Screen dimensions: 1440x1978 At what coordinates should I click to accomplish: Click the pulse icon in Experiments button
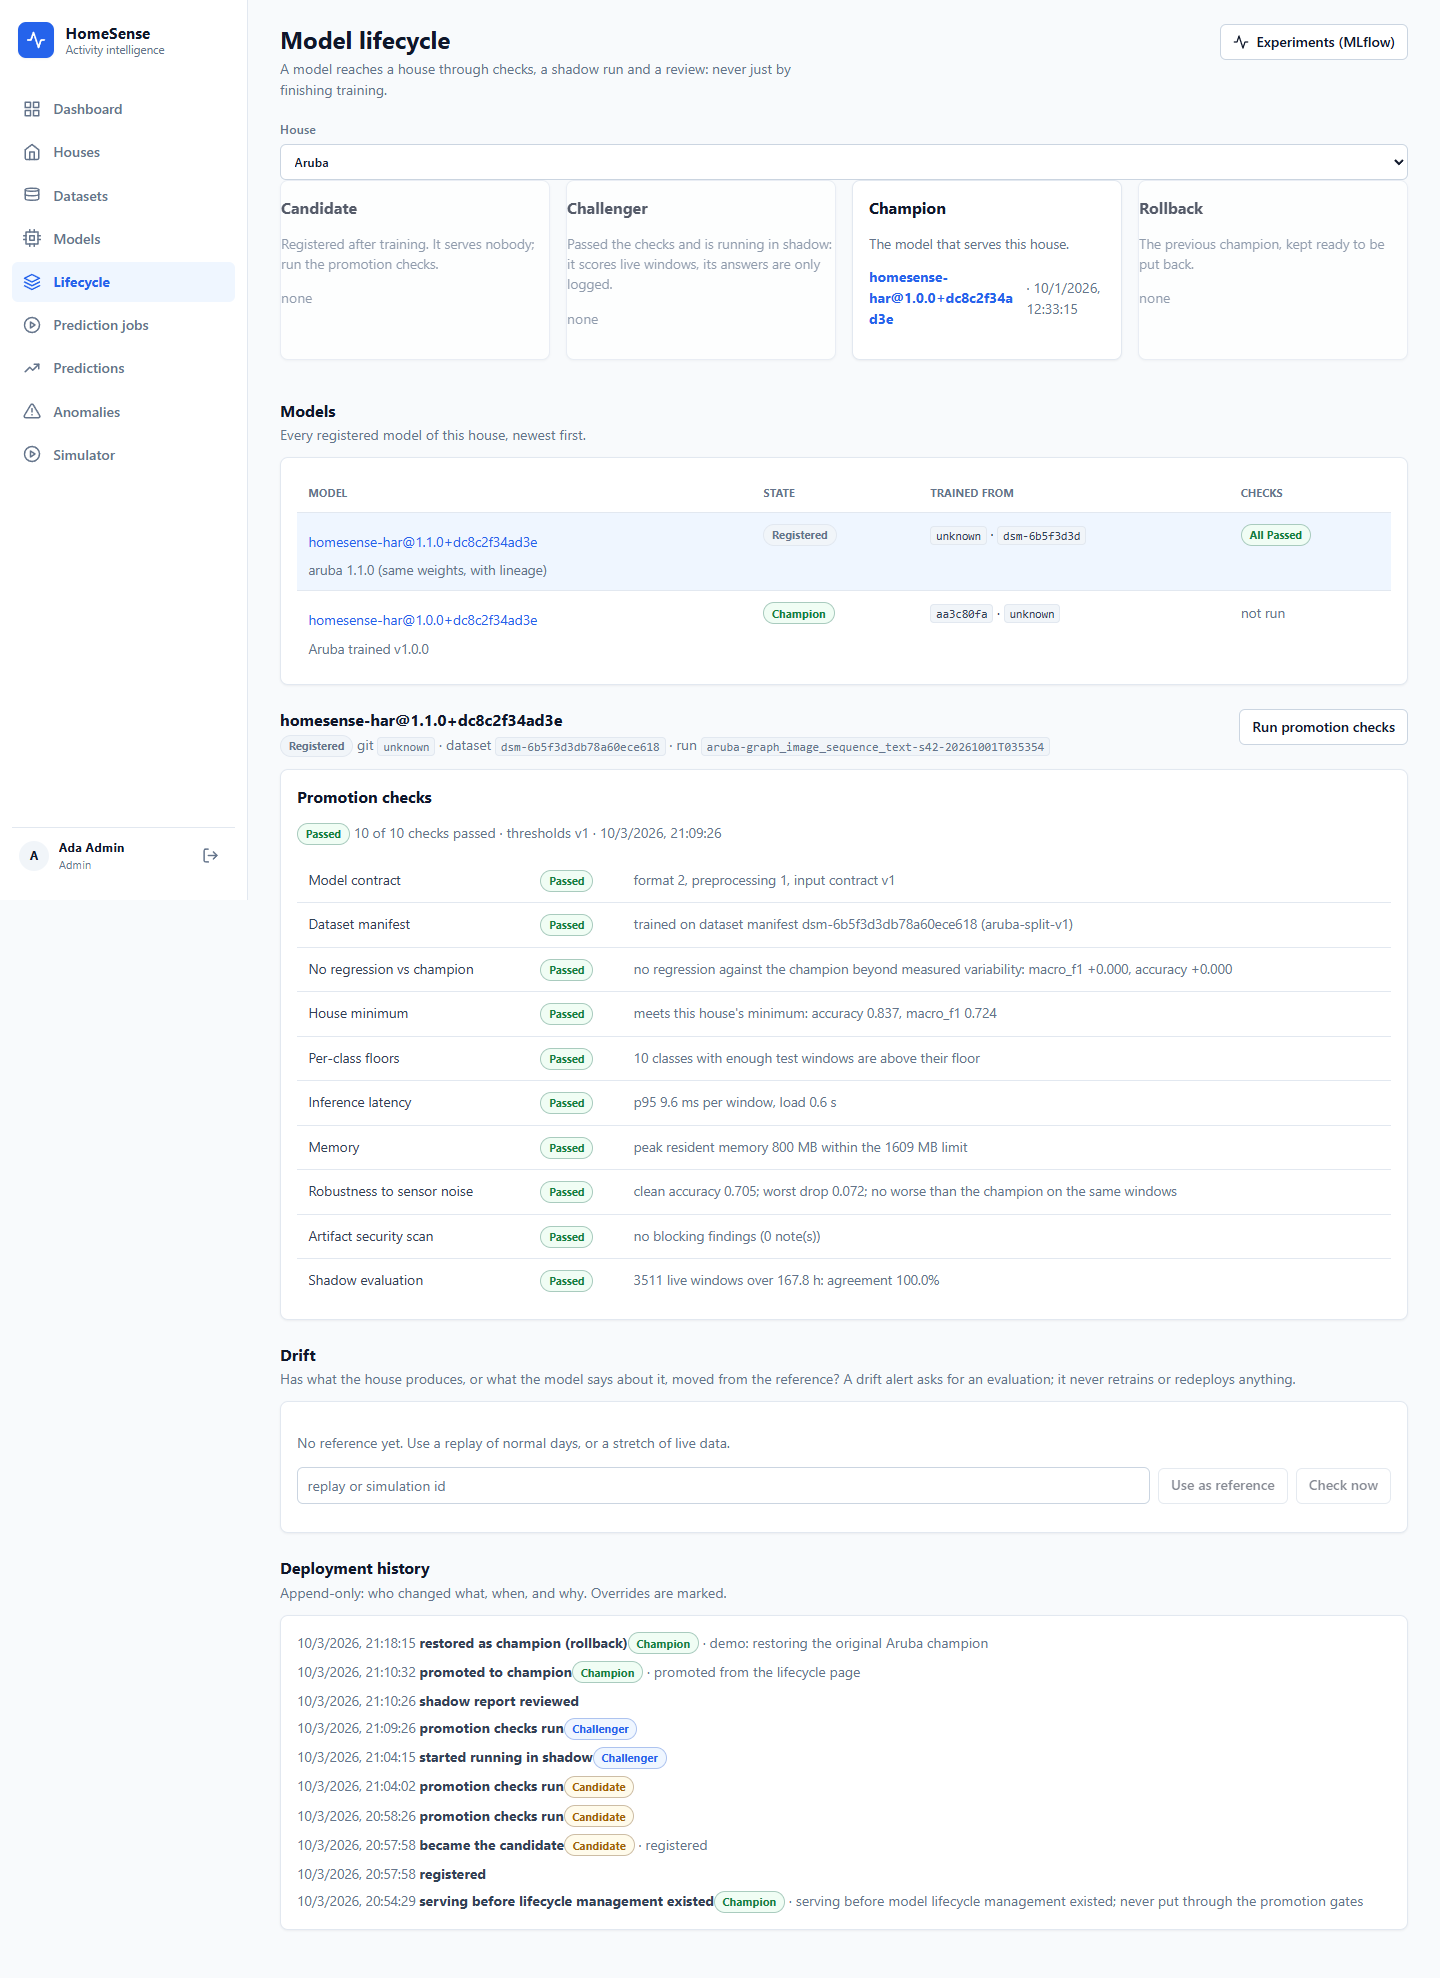(1241, 42)
